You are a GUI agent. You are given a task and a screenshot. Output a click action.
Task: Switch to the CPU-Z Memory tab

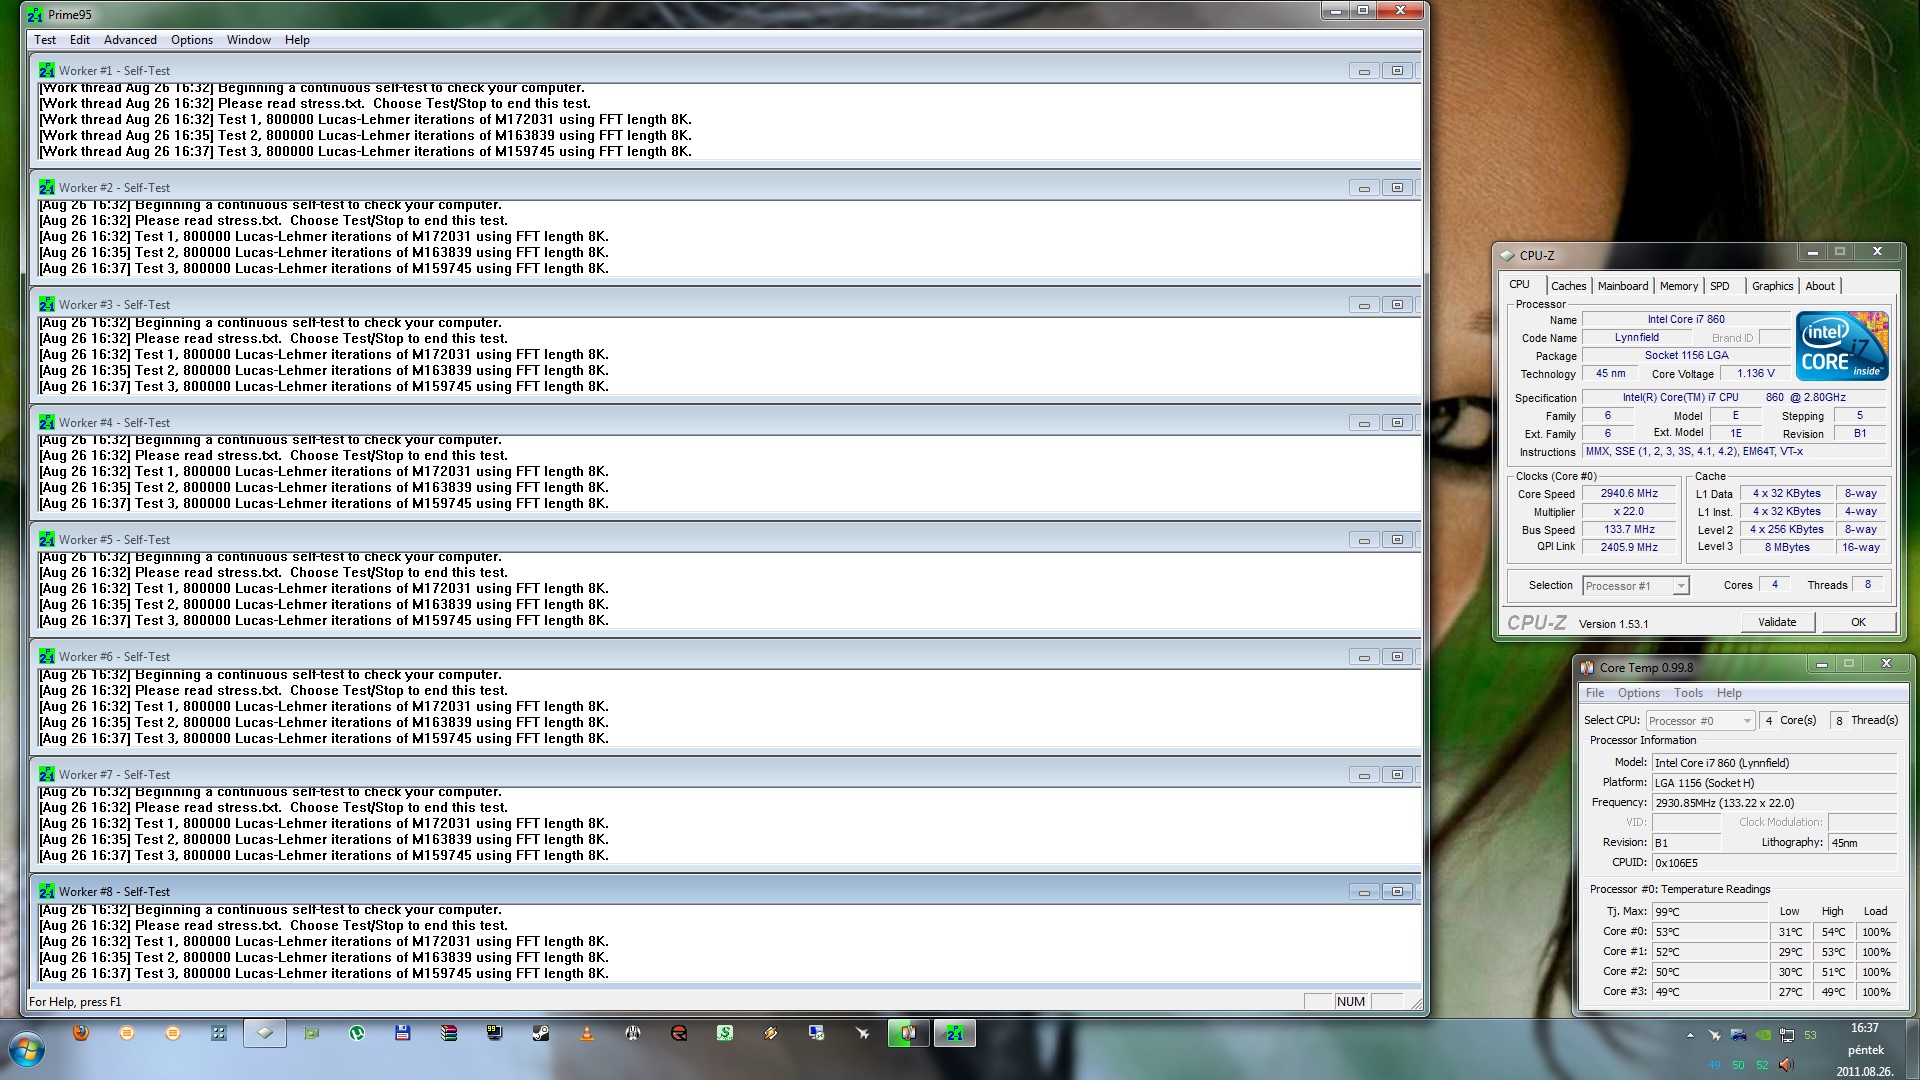point(1679,286)
